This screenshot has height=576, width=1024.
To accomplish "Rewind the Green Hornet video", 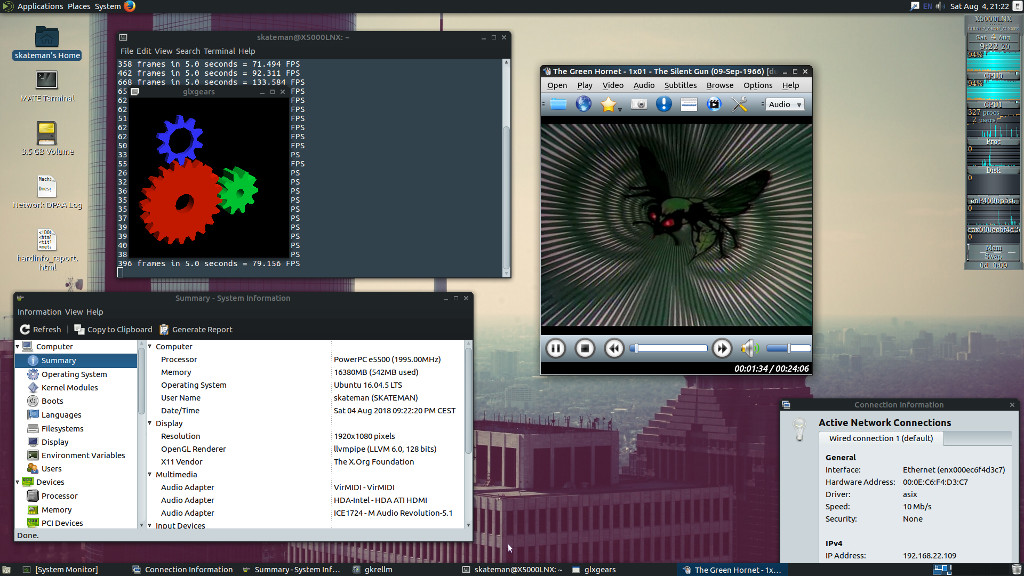I will coord(614,348).
